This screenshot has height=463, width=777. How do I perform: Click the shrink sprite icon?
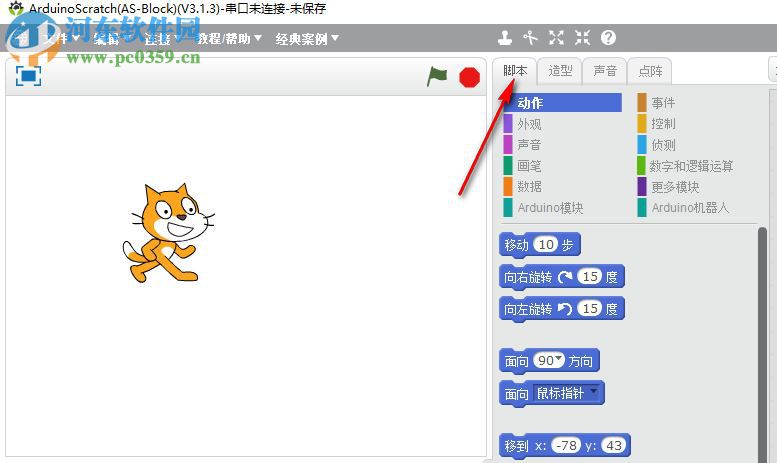pyautogui.click(x=582, y=38)
